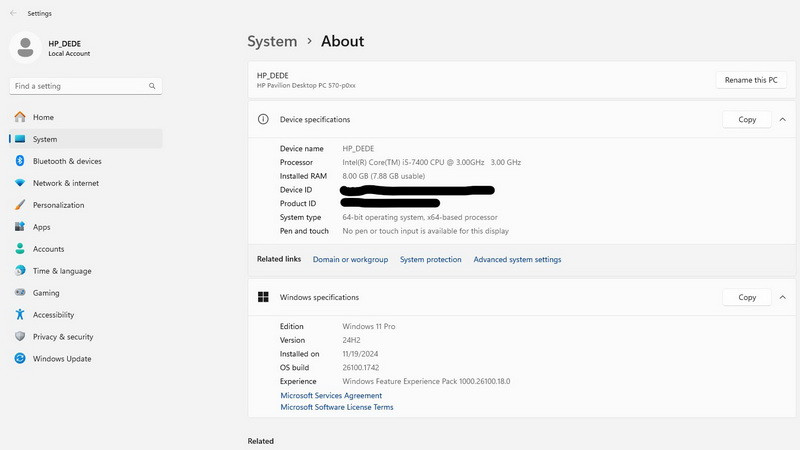The image size is (800, 450).
Task: Click the 8.00 GB installed RAM value
Action: point(384,176)
